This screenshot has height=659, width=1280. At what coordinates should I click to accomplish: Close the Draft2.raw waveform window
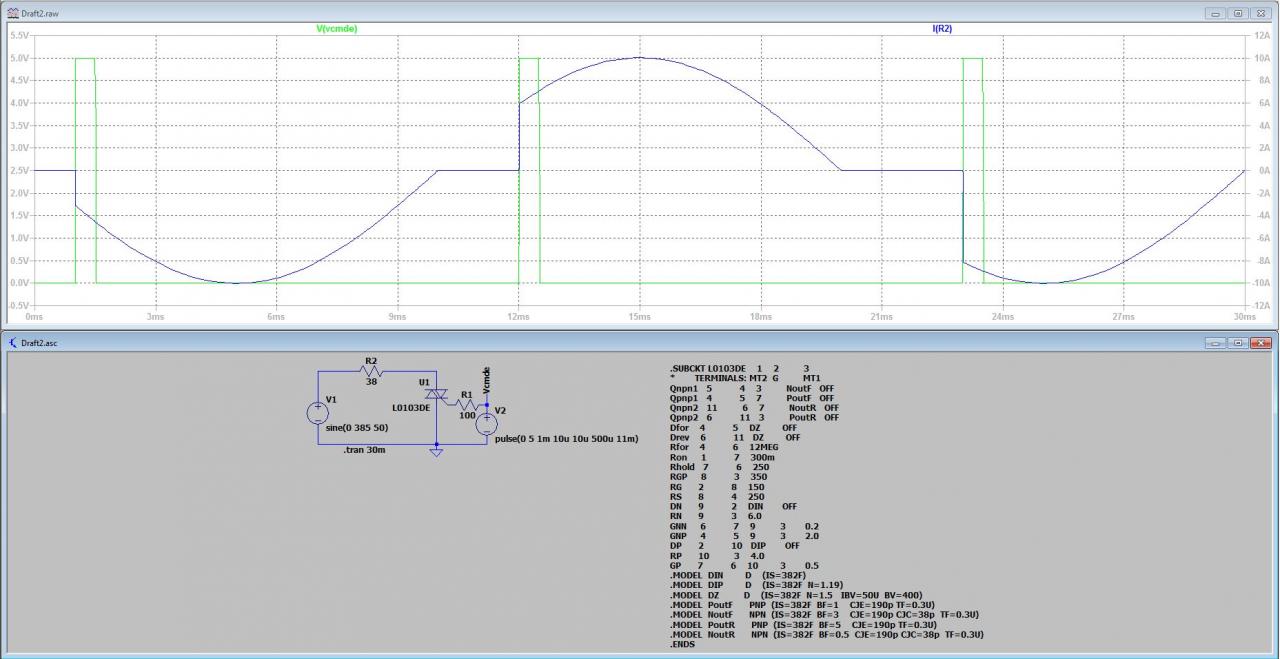1259,13
